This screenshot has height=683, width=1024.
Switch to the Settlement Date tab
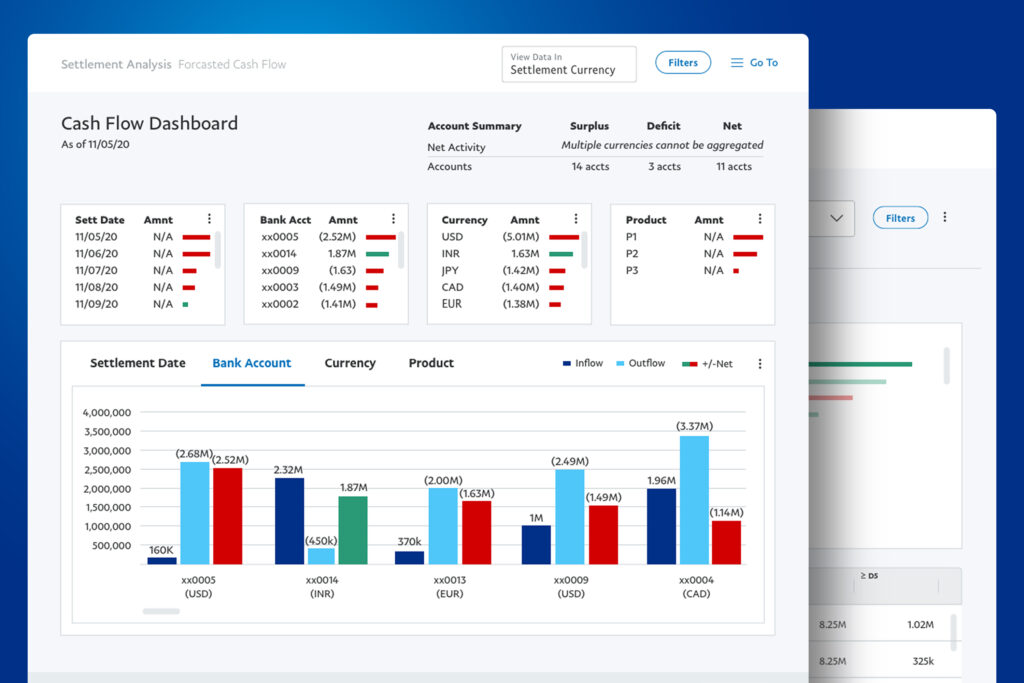click(138, 363)
